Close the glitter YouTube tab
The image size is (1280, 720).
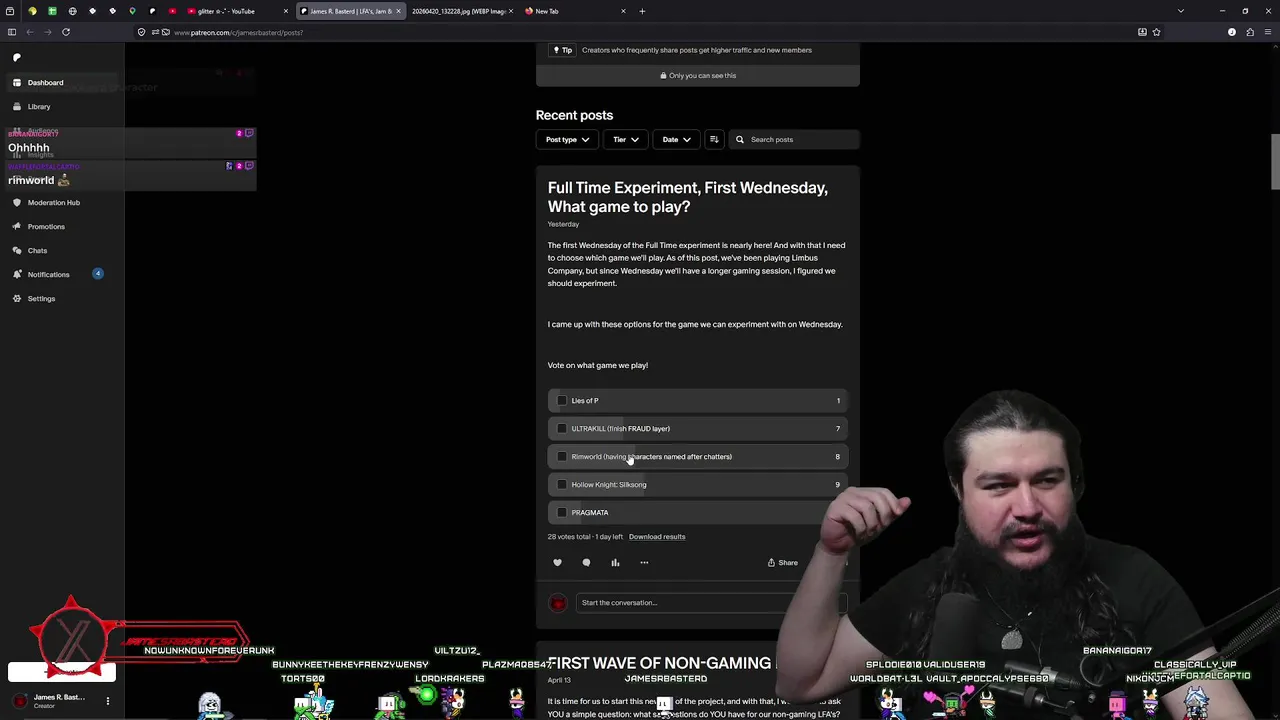click(285, 11)
